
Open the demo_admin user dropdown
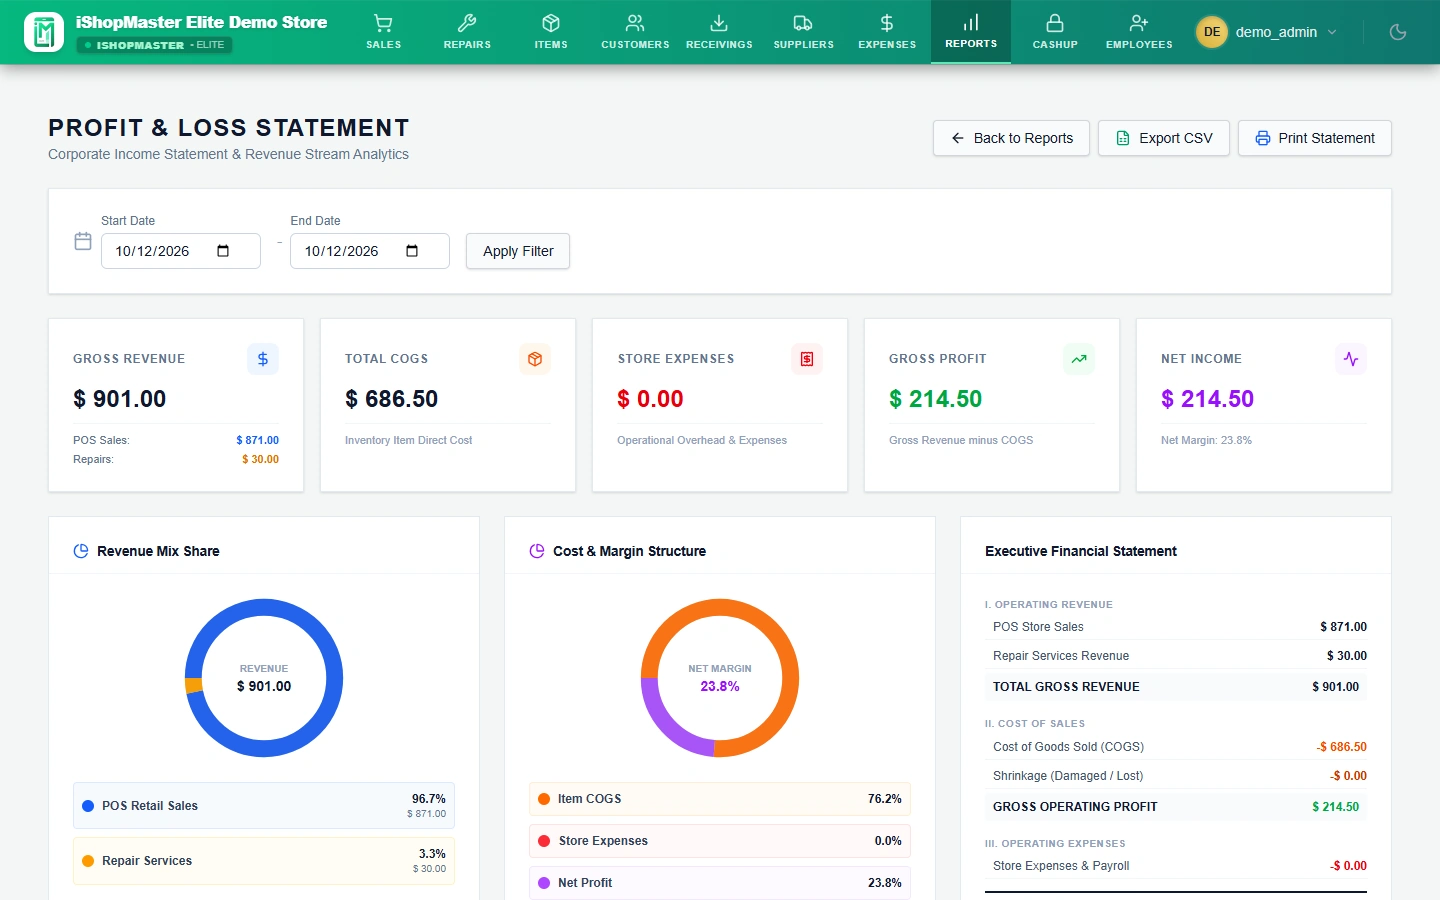(1267, 32)
